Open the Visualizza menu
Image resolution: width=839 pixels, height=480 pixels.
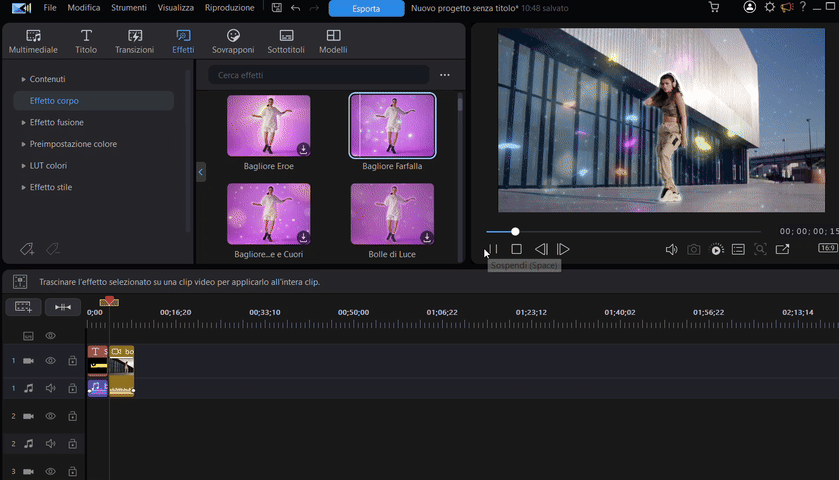176,8
